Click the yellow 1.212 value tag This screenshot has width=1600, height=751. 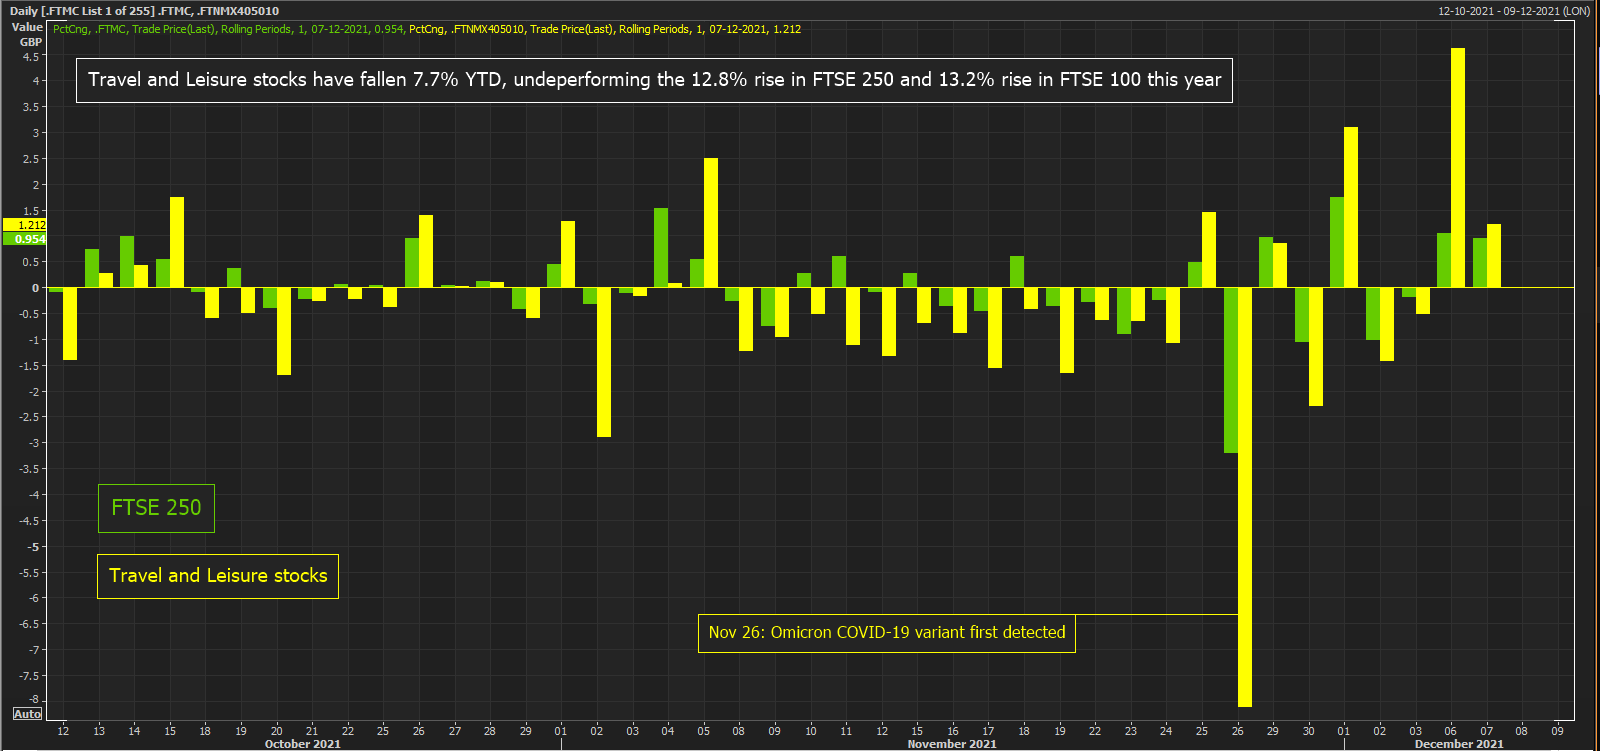[x=25, y=225]
